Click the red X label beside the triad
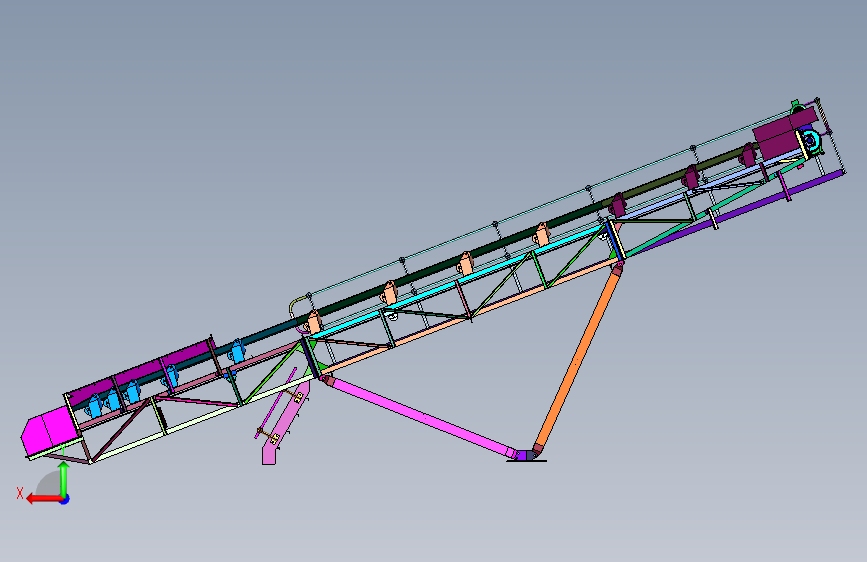867x562 pixels. 20,493
